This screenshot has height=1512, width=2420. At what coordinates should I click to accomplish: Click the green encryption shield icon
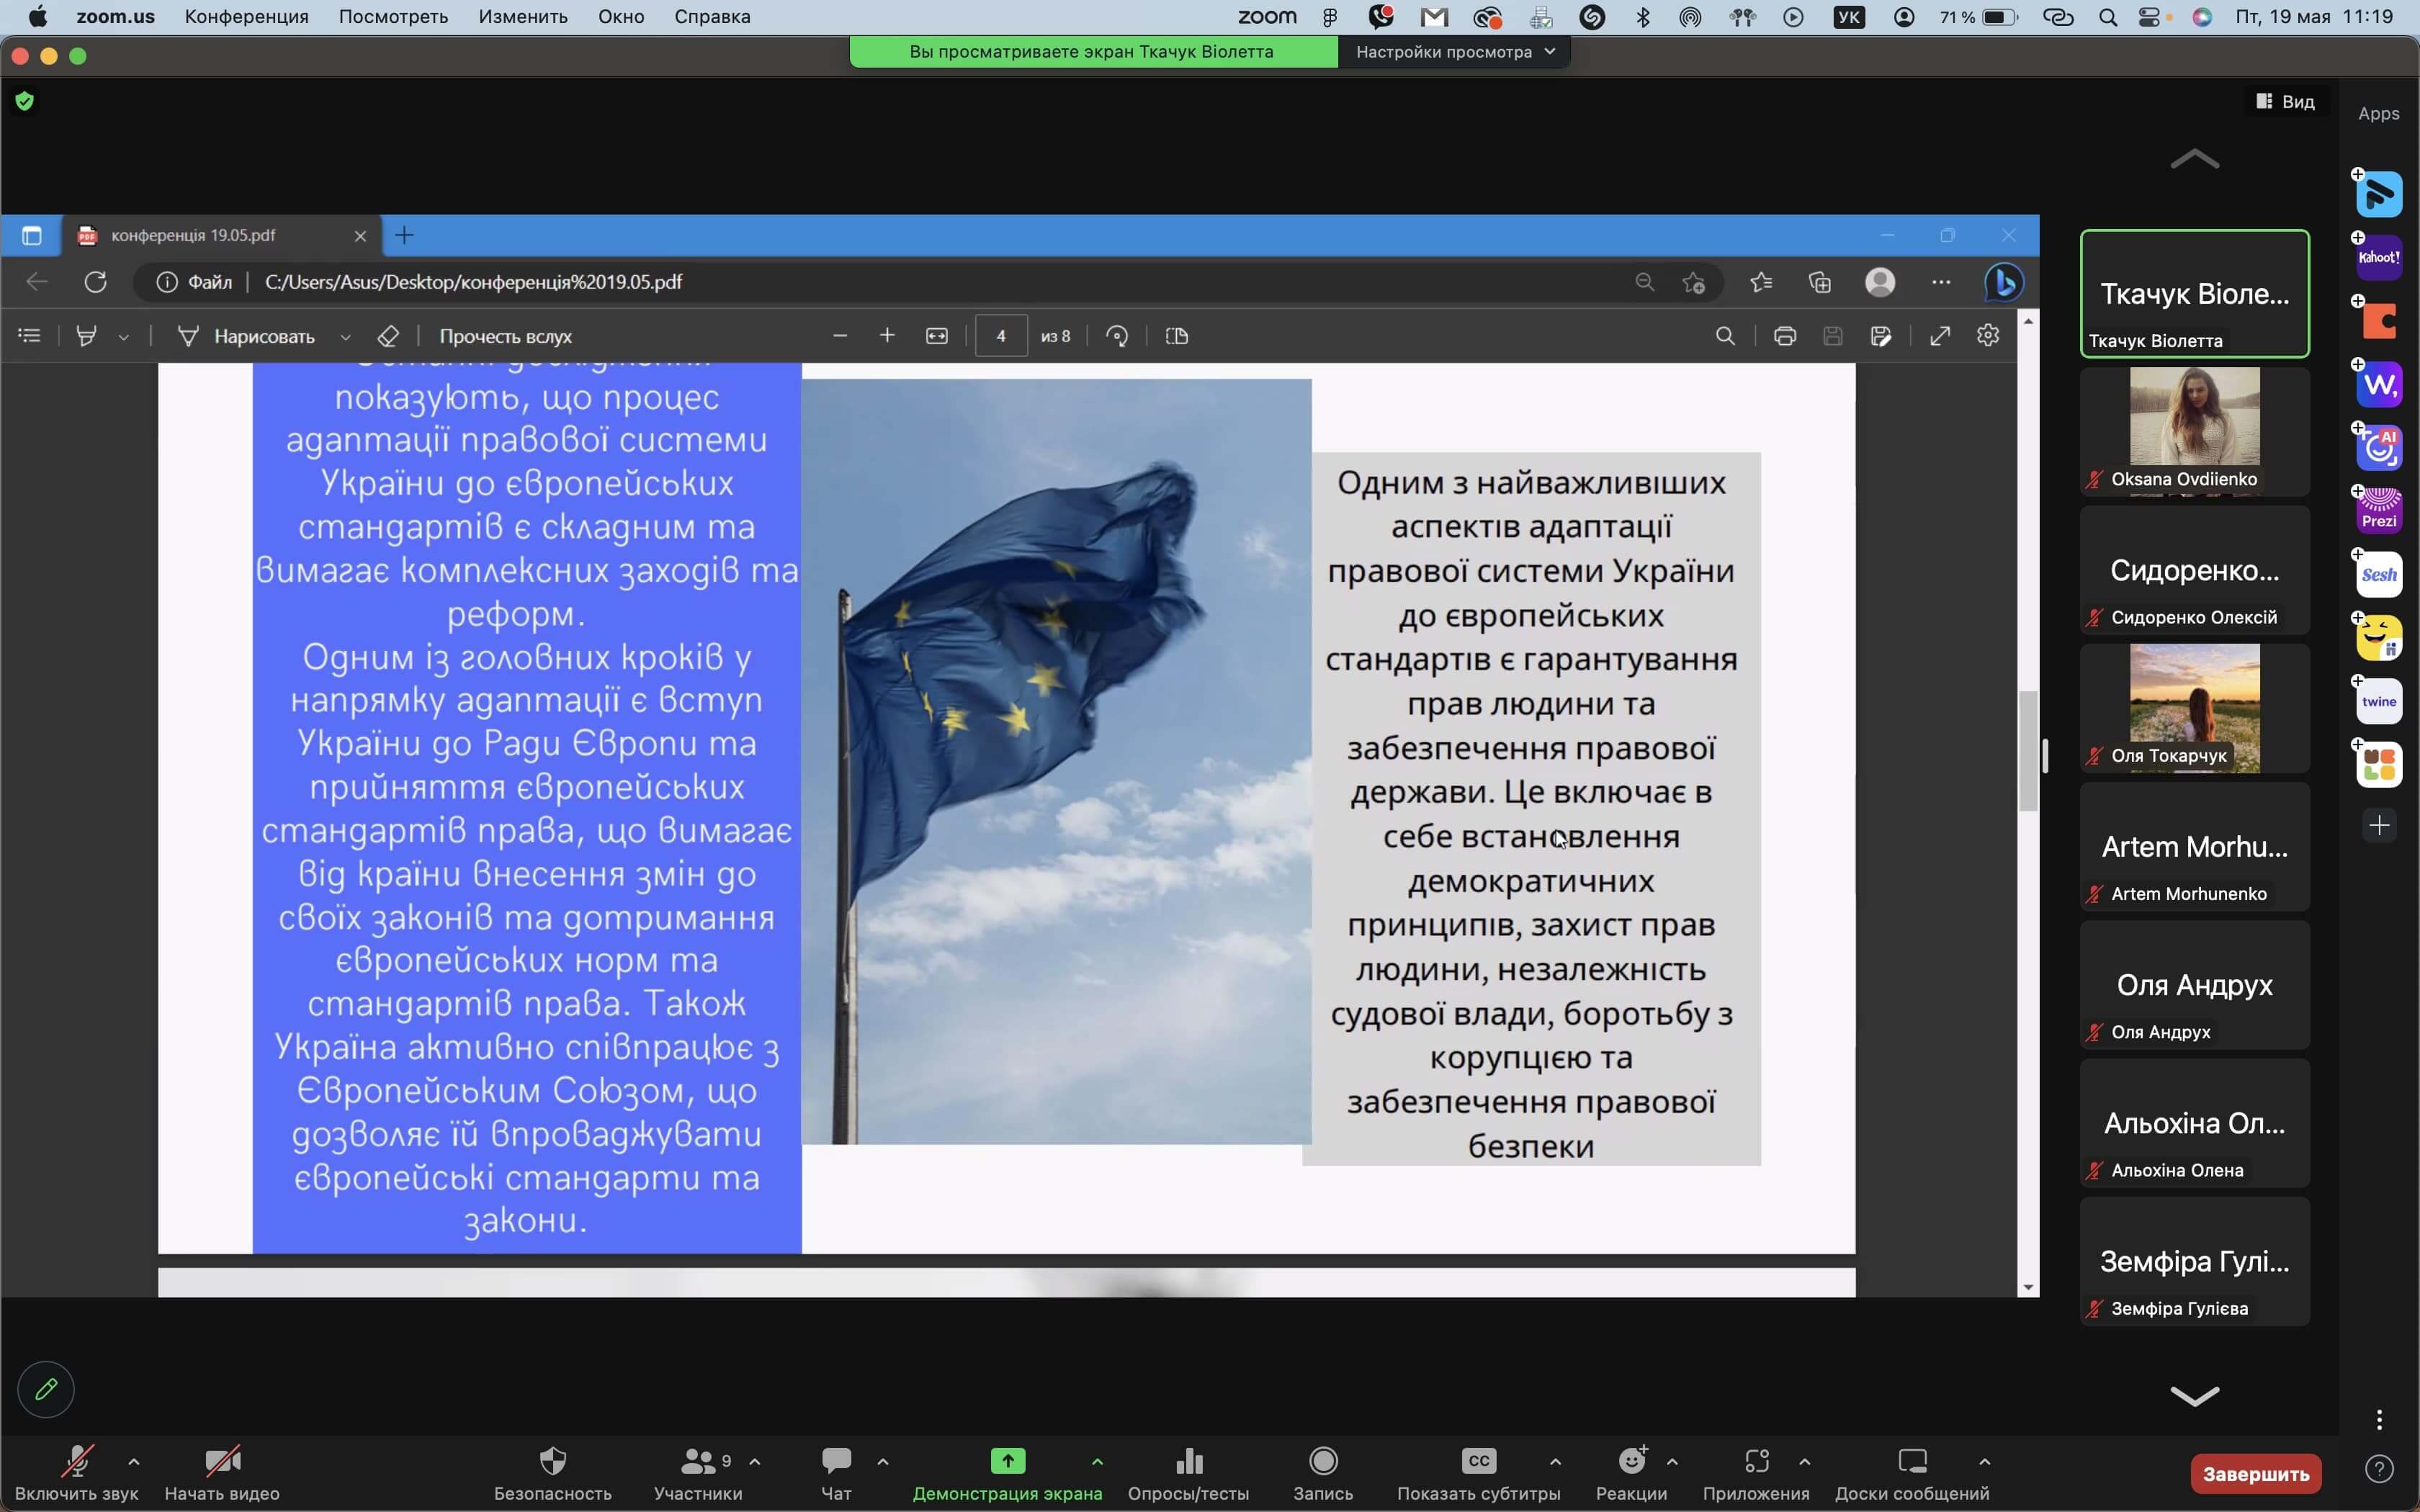25,101
